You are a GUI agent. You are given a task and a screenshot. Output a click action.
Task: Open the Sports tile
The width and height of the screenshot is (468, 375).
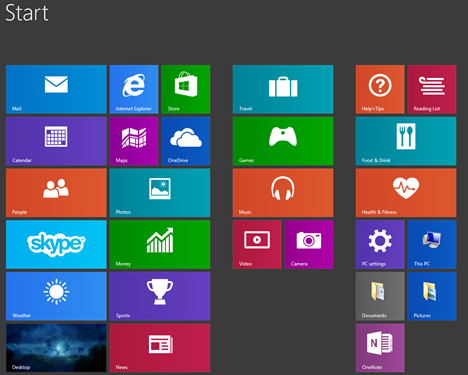click(x=160, y=296)
